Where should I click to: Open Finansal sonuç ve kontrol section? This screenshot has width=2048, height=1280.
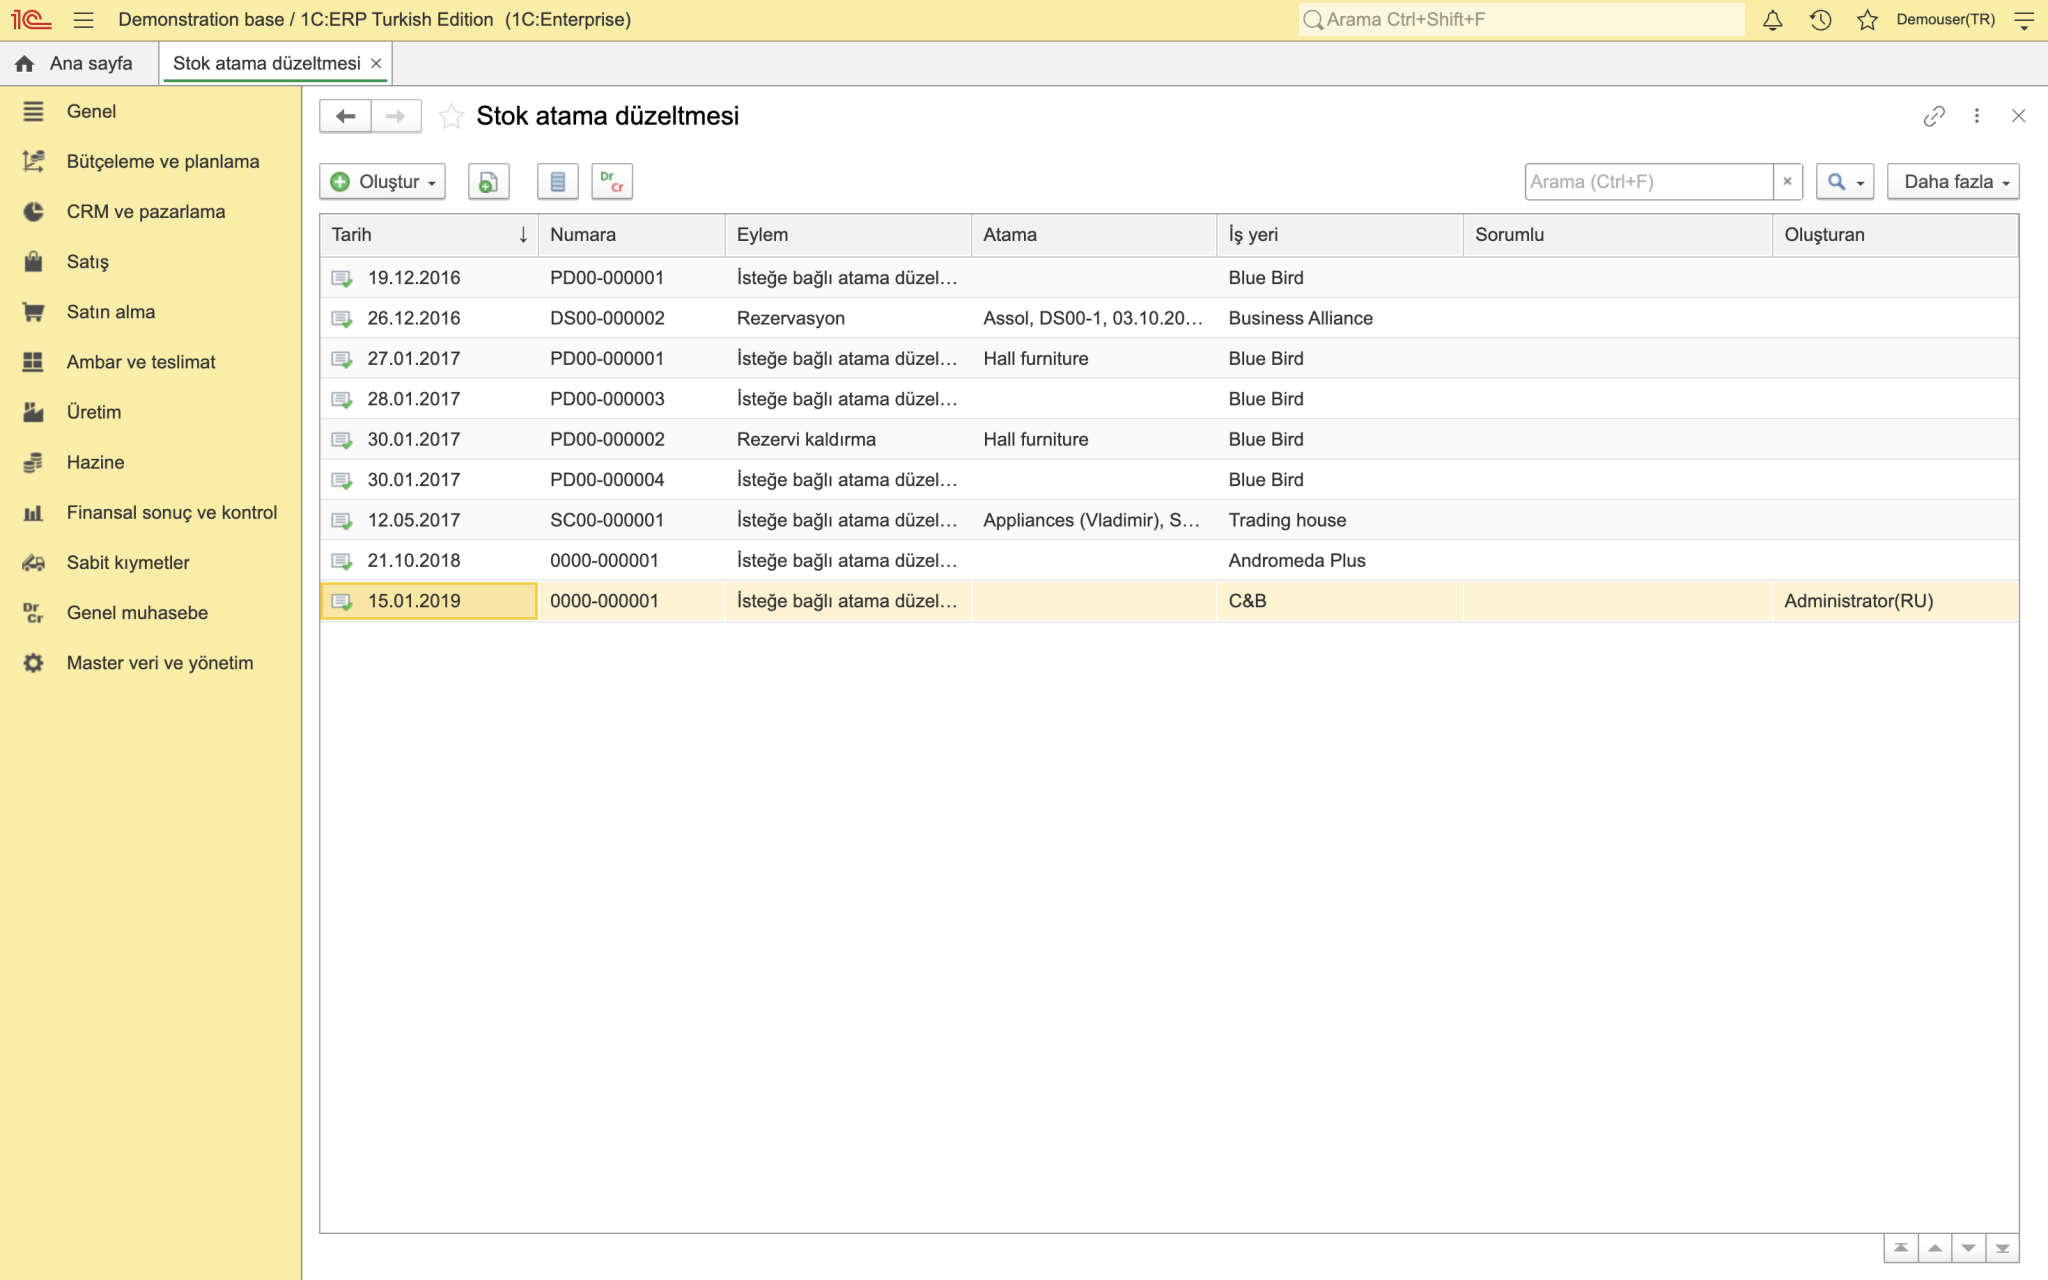pyautogui.click(x=150, y=512)
